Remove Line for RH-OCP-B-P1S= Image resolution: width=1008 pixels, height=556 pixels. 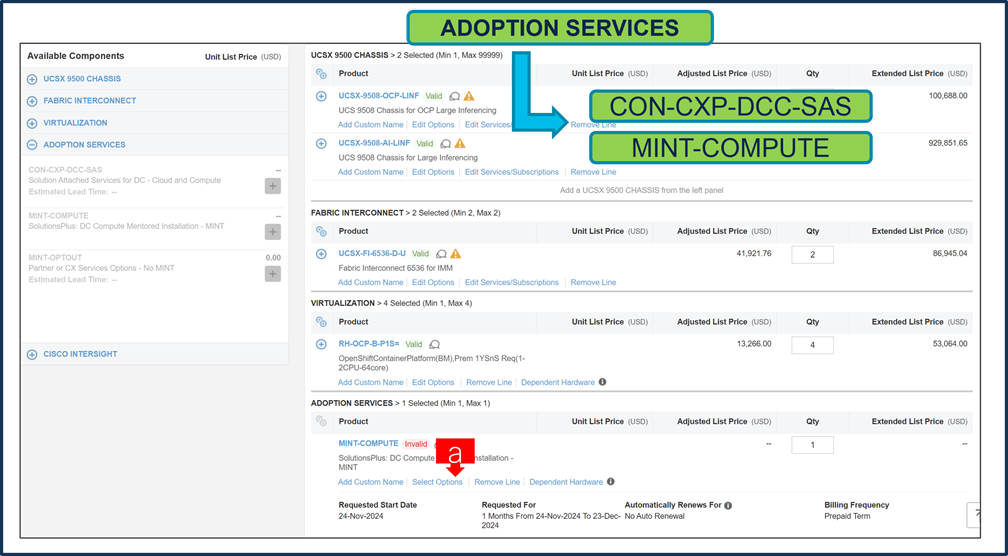[489, 382]
